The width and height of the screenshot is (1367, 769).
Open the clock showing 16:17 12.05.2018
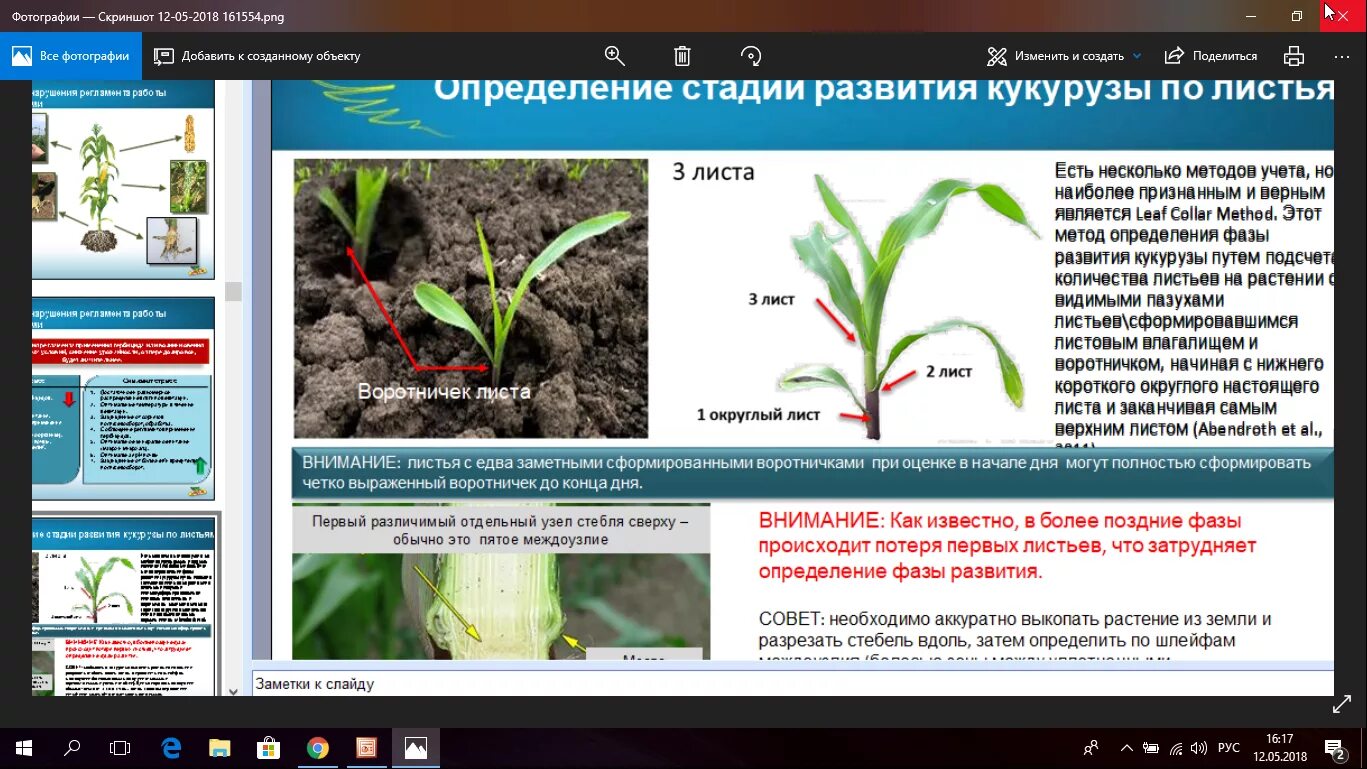coord(1280,747)
